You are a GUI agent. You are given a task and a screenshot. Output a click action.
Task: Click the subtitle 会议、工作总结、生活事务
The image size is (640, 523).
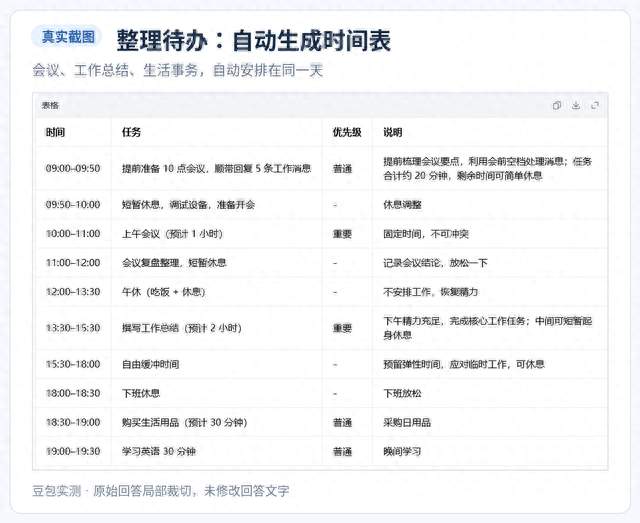[115, 70]
